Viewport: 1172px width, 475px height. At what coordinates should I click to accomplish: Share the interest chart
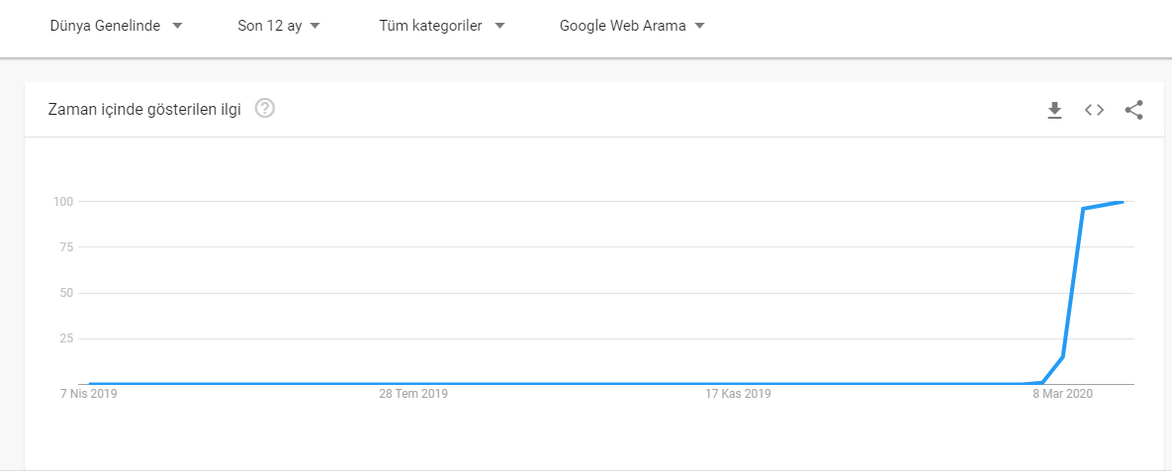click(x=1134, y=111)
